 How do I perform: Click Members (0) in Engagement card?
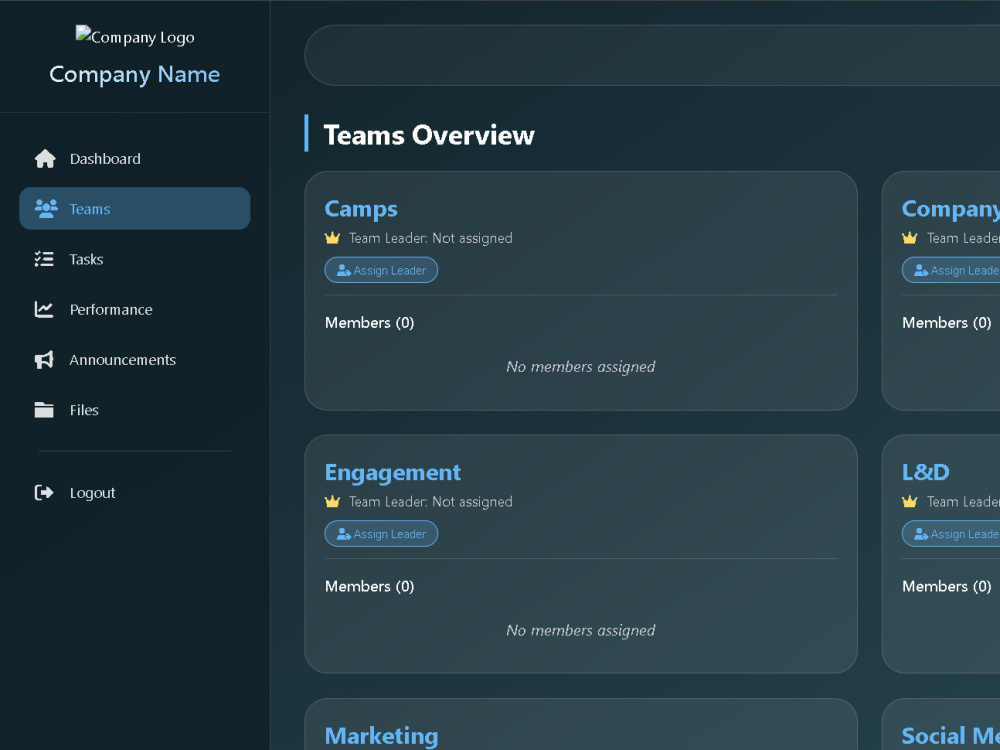click(369, 586)
